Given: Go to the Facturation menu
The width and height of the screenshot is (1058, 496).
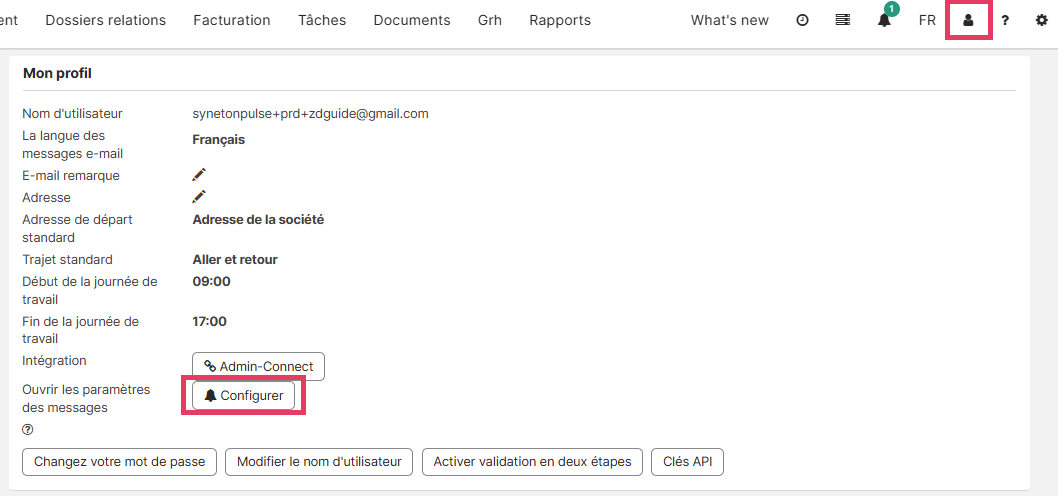Looking at the screenshot, I should [232, 20].
